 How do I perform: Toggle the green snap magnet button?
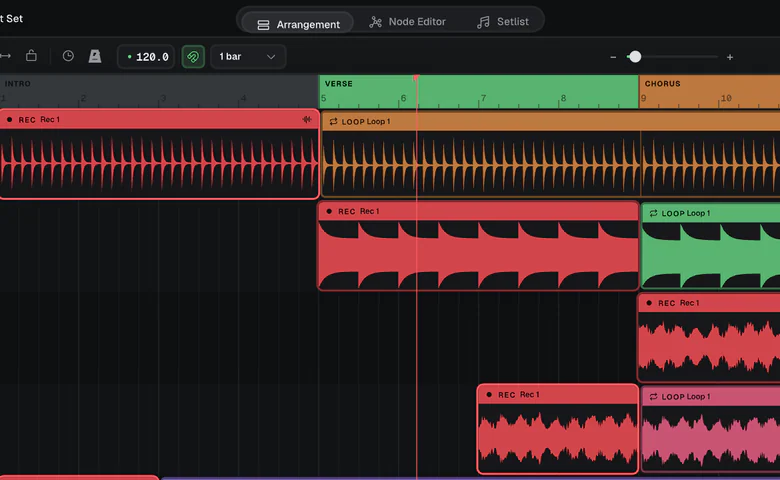coord(193,57)
